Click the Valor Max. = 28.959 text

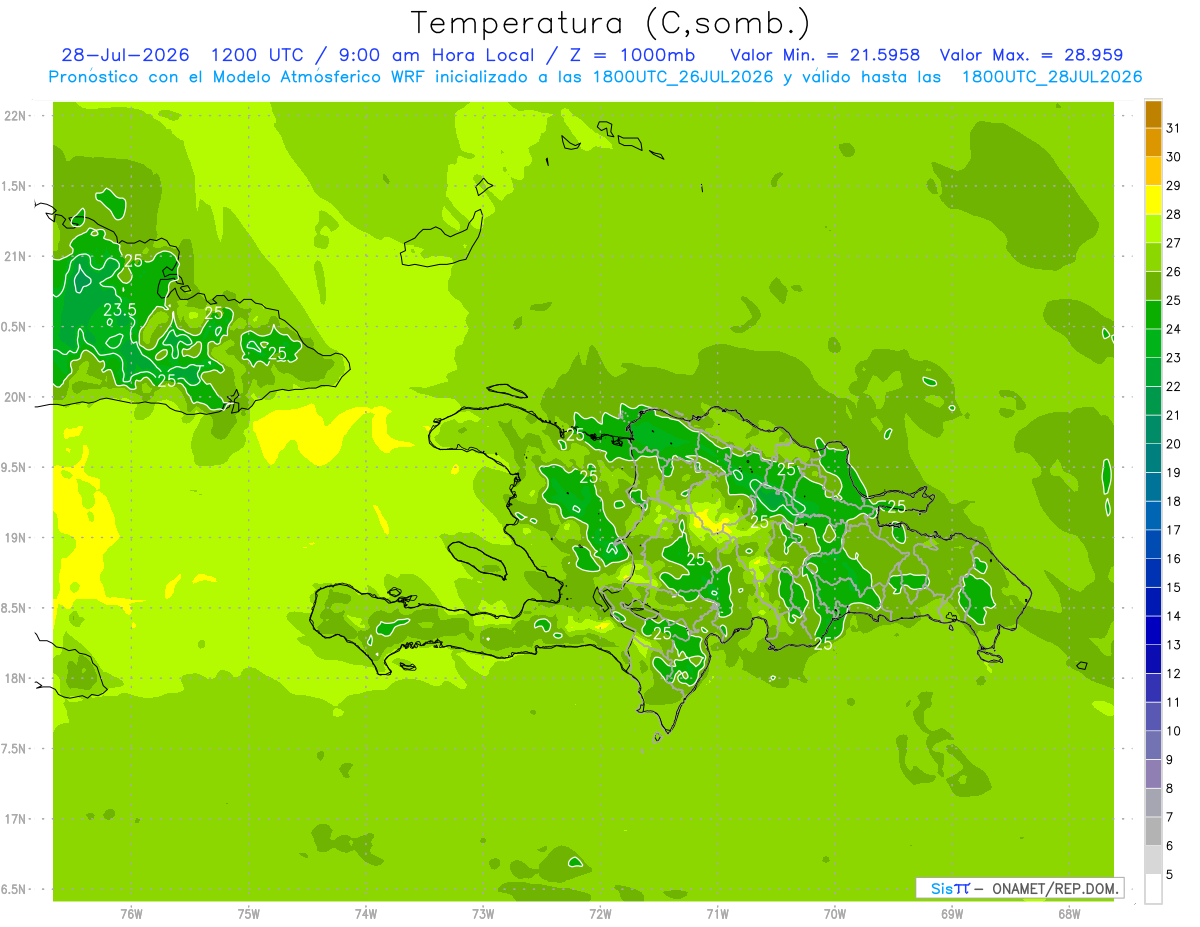point(1030,55)
